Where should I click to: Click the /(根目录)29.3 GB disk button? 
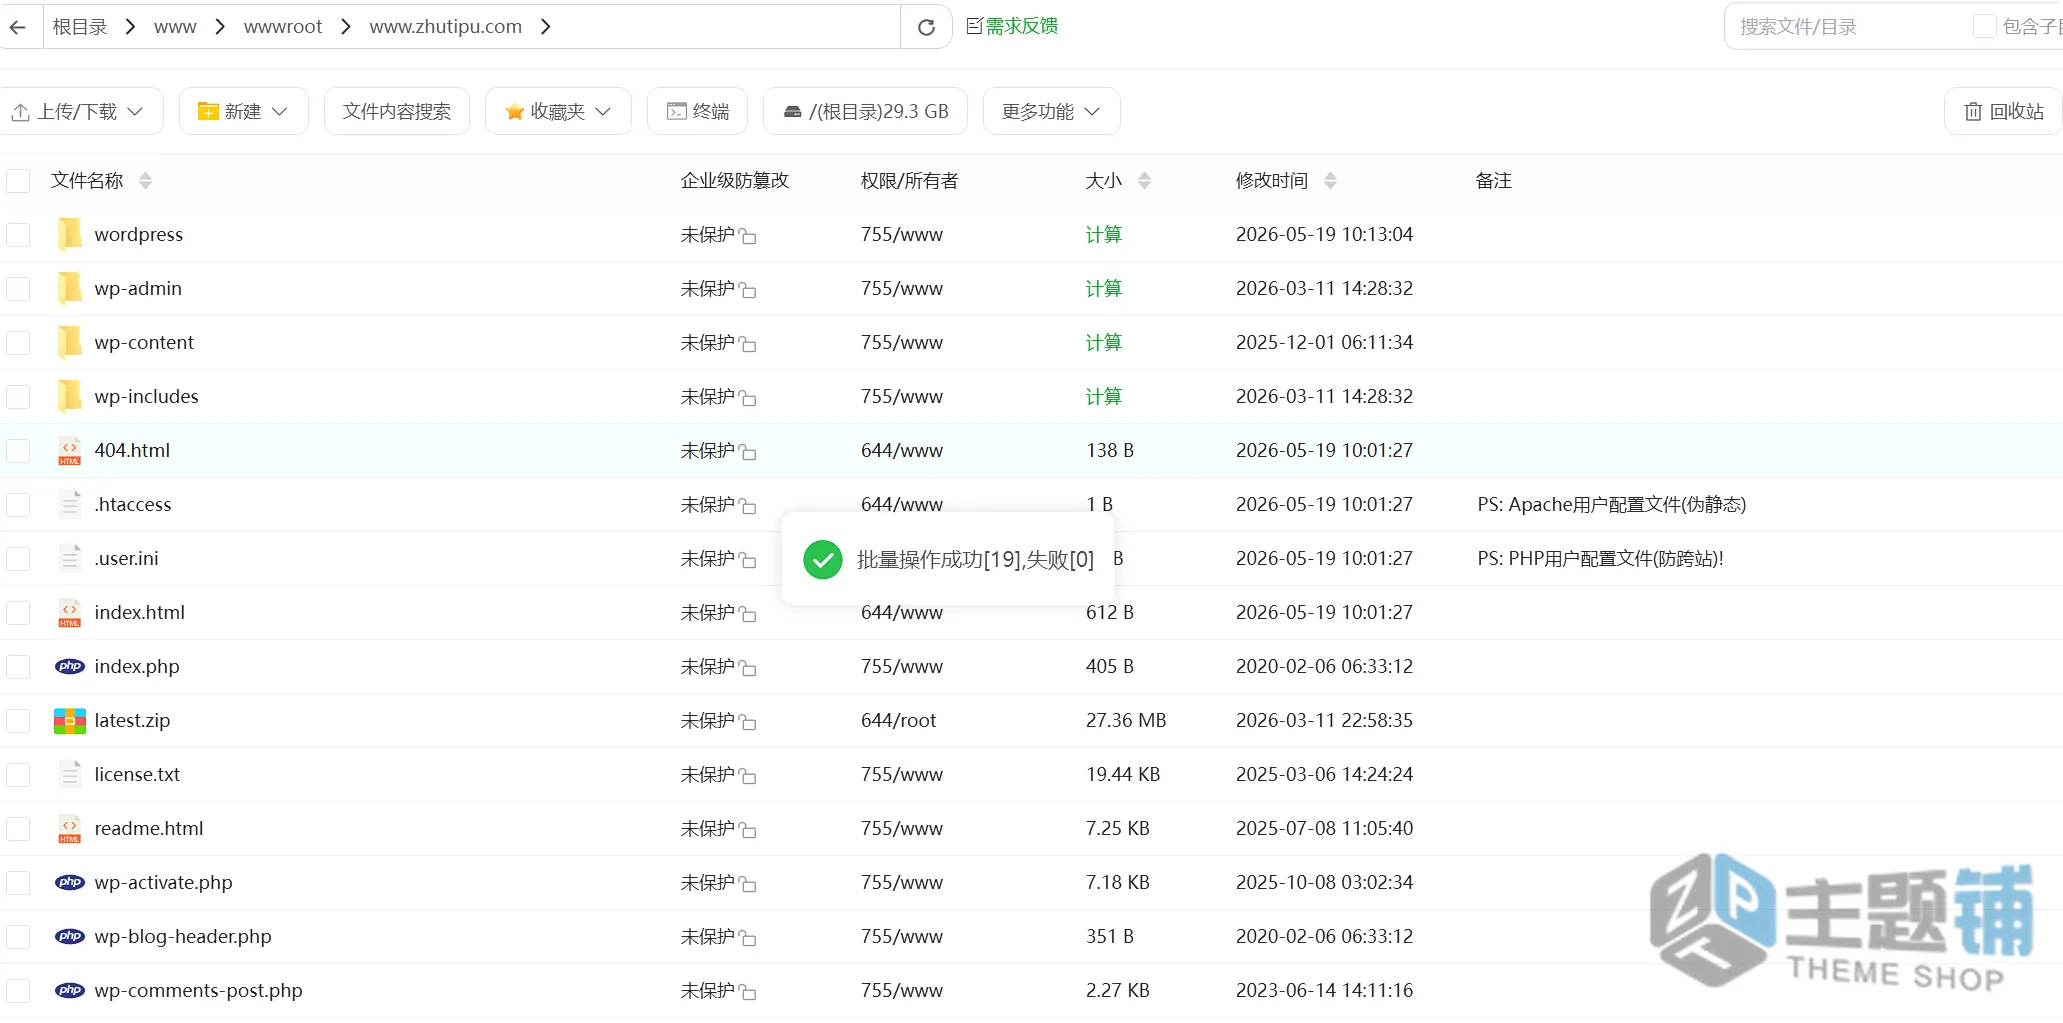pos(865,111)
